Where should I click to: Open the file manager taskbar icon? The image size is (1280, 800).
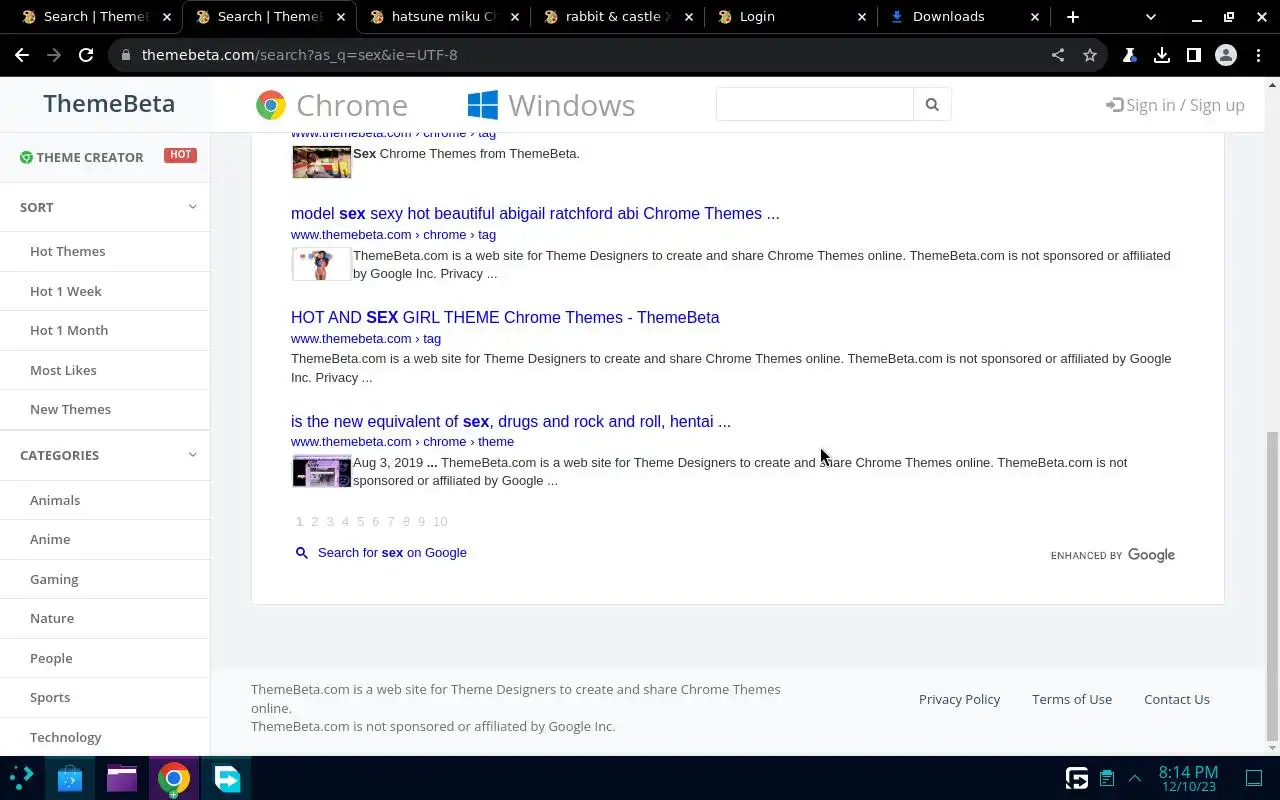point(122,778)
